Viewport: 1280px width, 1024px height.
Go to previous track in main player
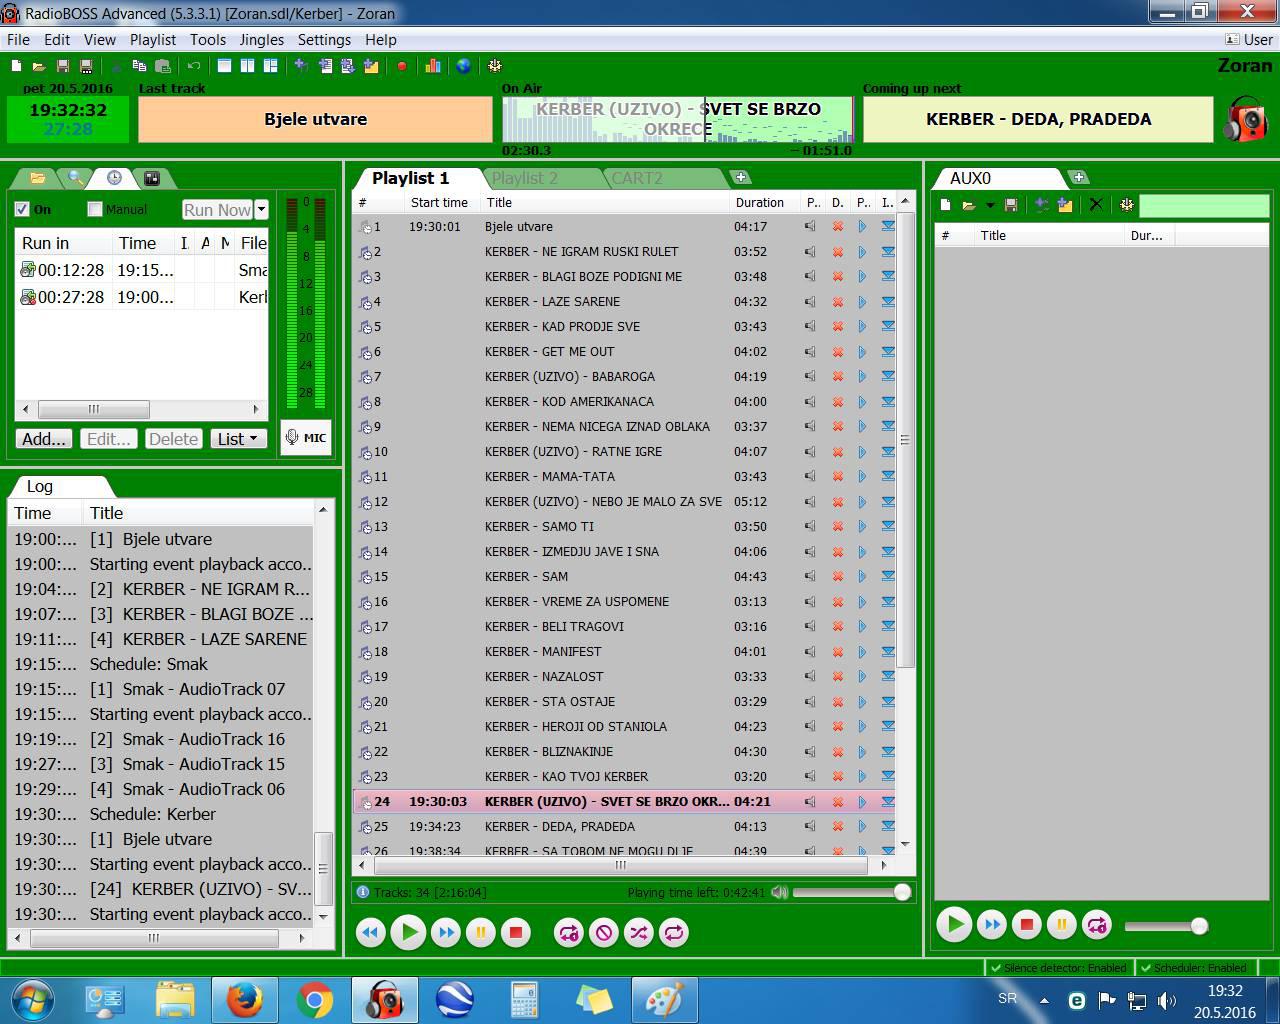click(370, 932)
